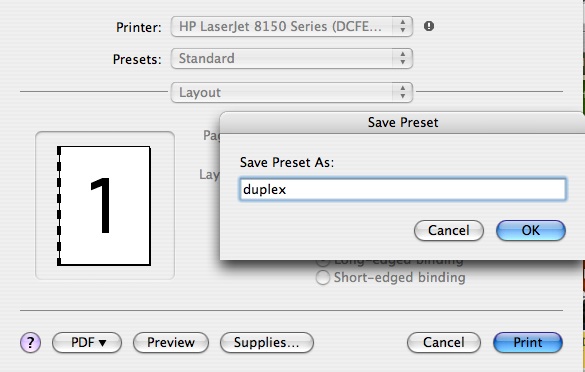Expand the Layout pane selector menu
This screenshot has width=585, height=372.
tap(292, 93)
